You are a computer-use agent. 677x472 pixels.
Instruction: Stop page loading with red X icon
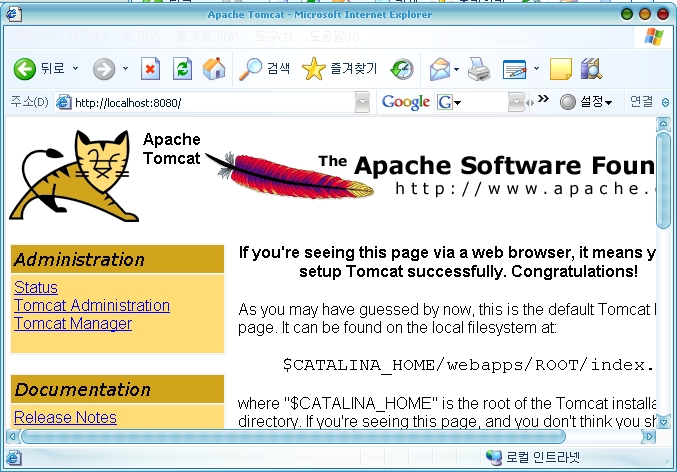[x=150, y=69]
